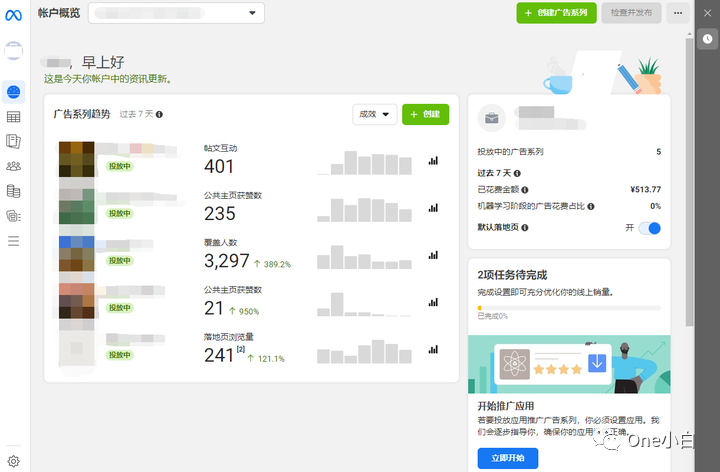Click the ¥513.77 spend value

(x=645, y=189)
